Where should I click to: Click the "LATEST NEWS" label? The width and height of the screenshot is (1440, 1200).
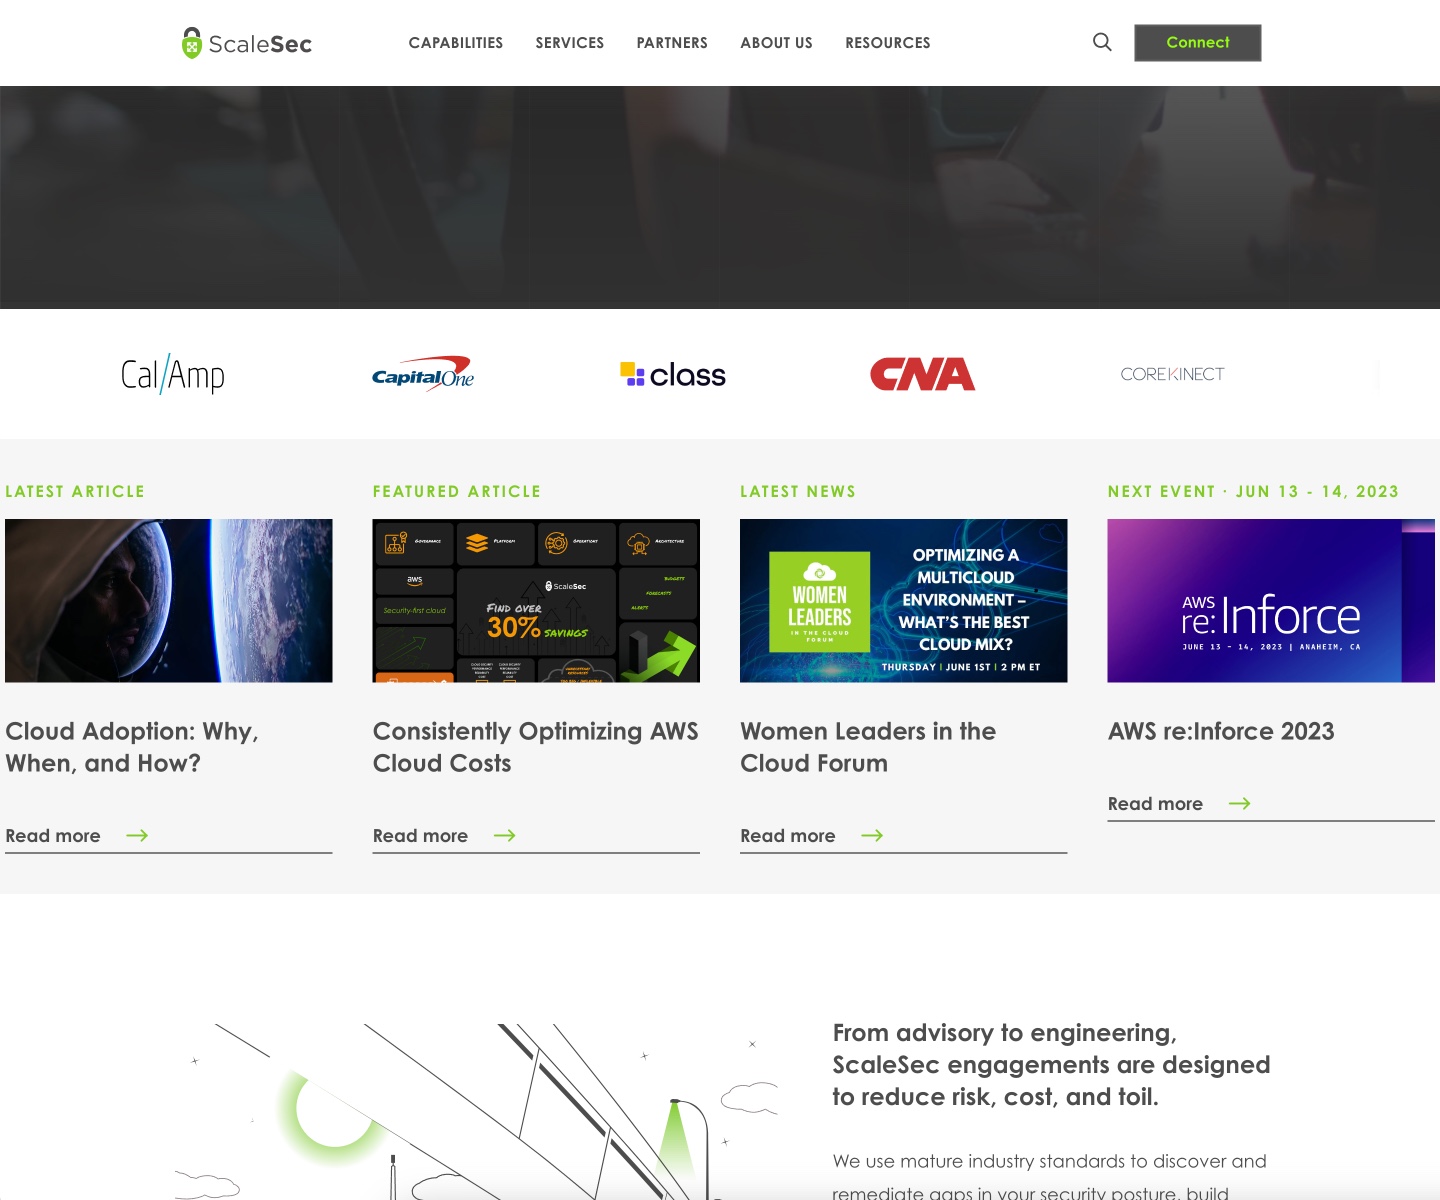coord(798,491)
